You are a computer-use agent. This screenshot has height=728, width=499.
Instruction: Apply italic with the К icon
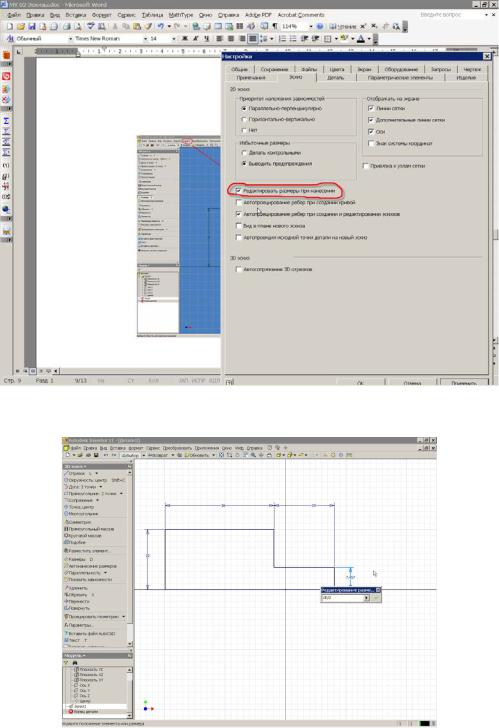pos(195,39)
